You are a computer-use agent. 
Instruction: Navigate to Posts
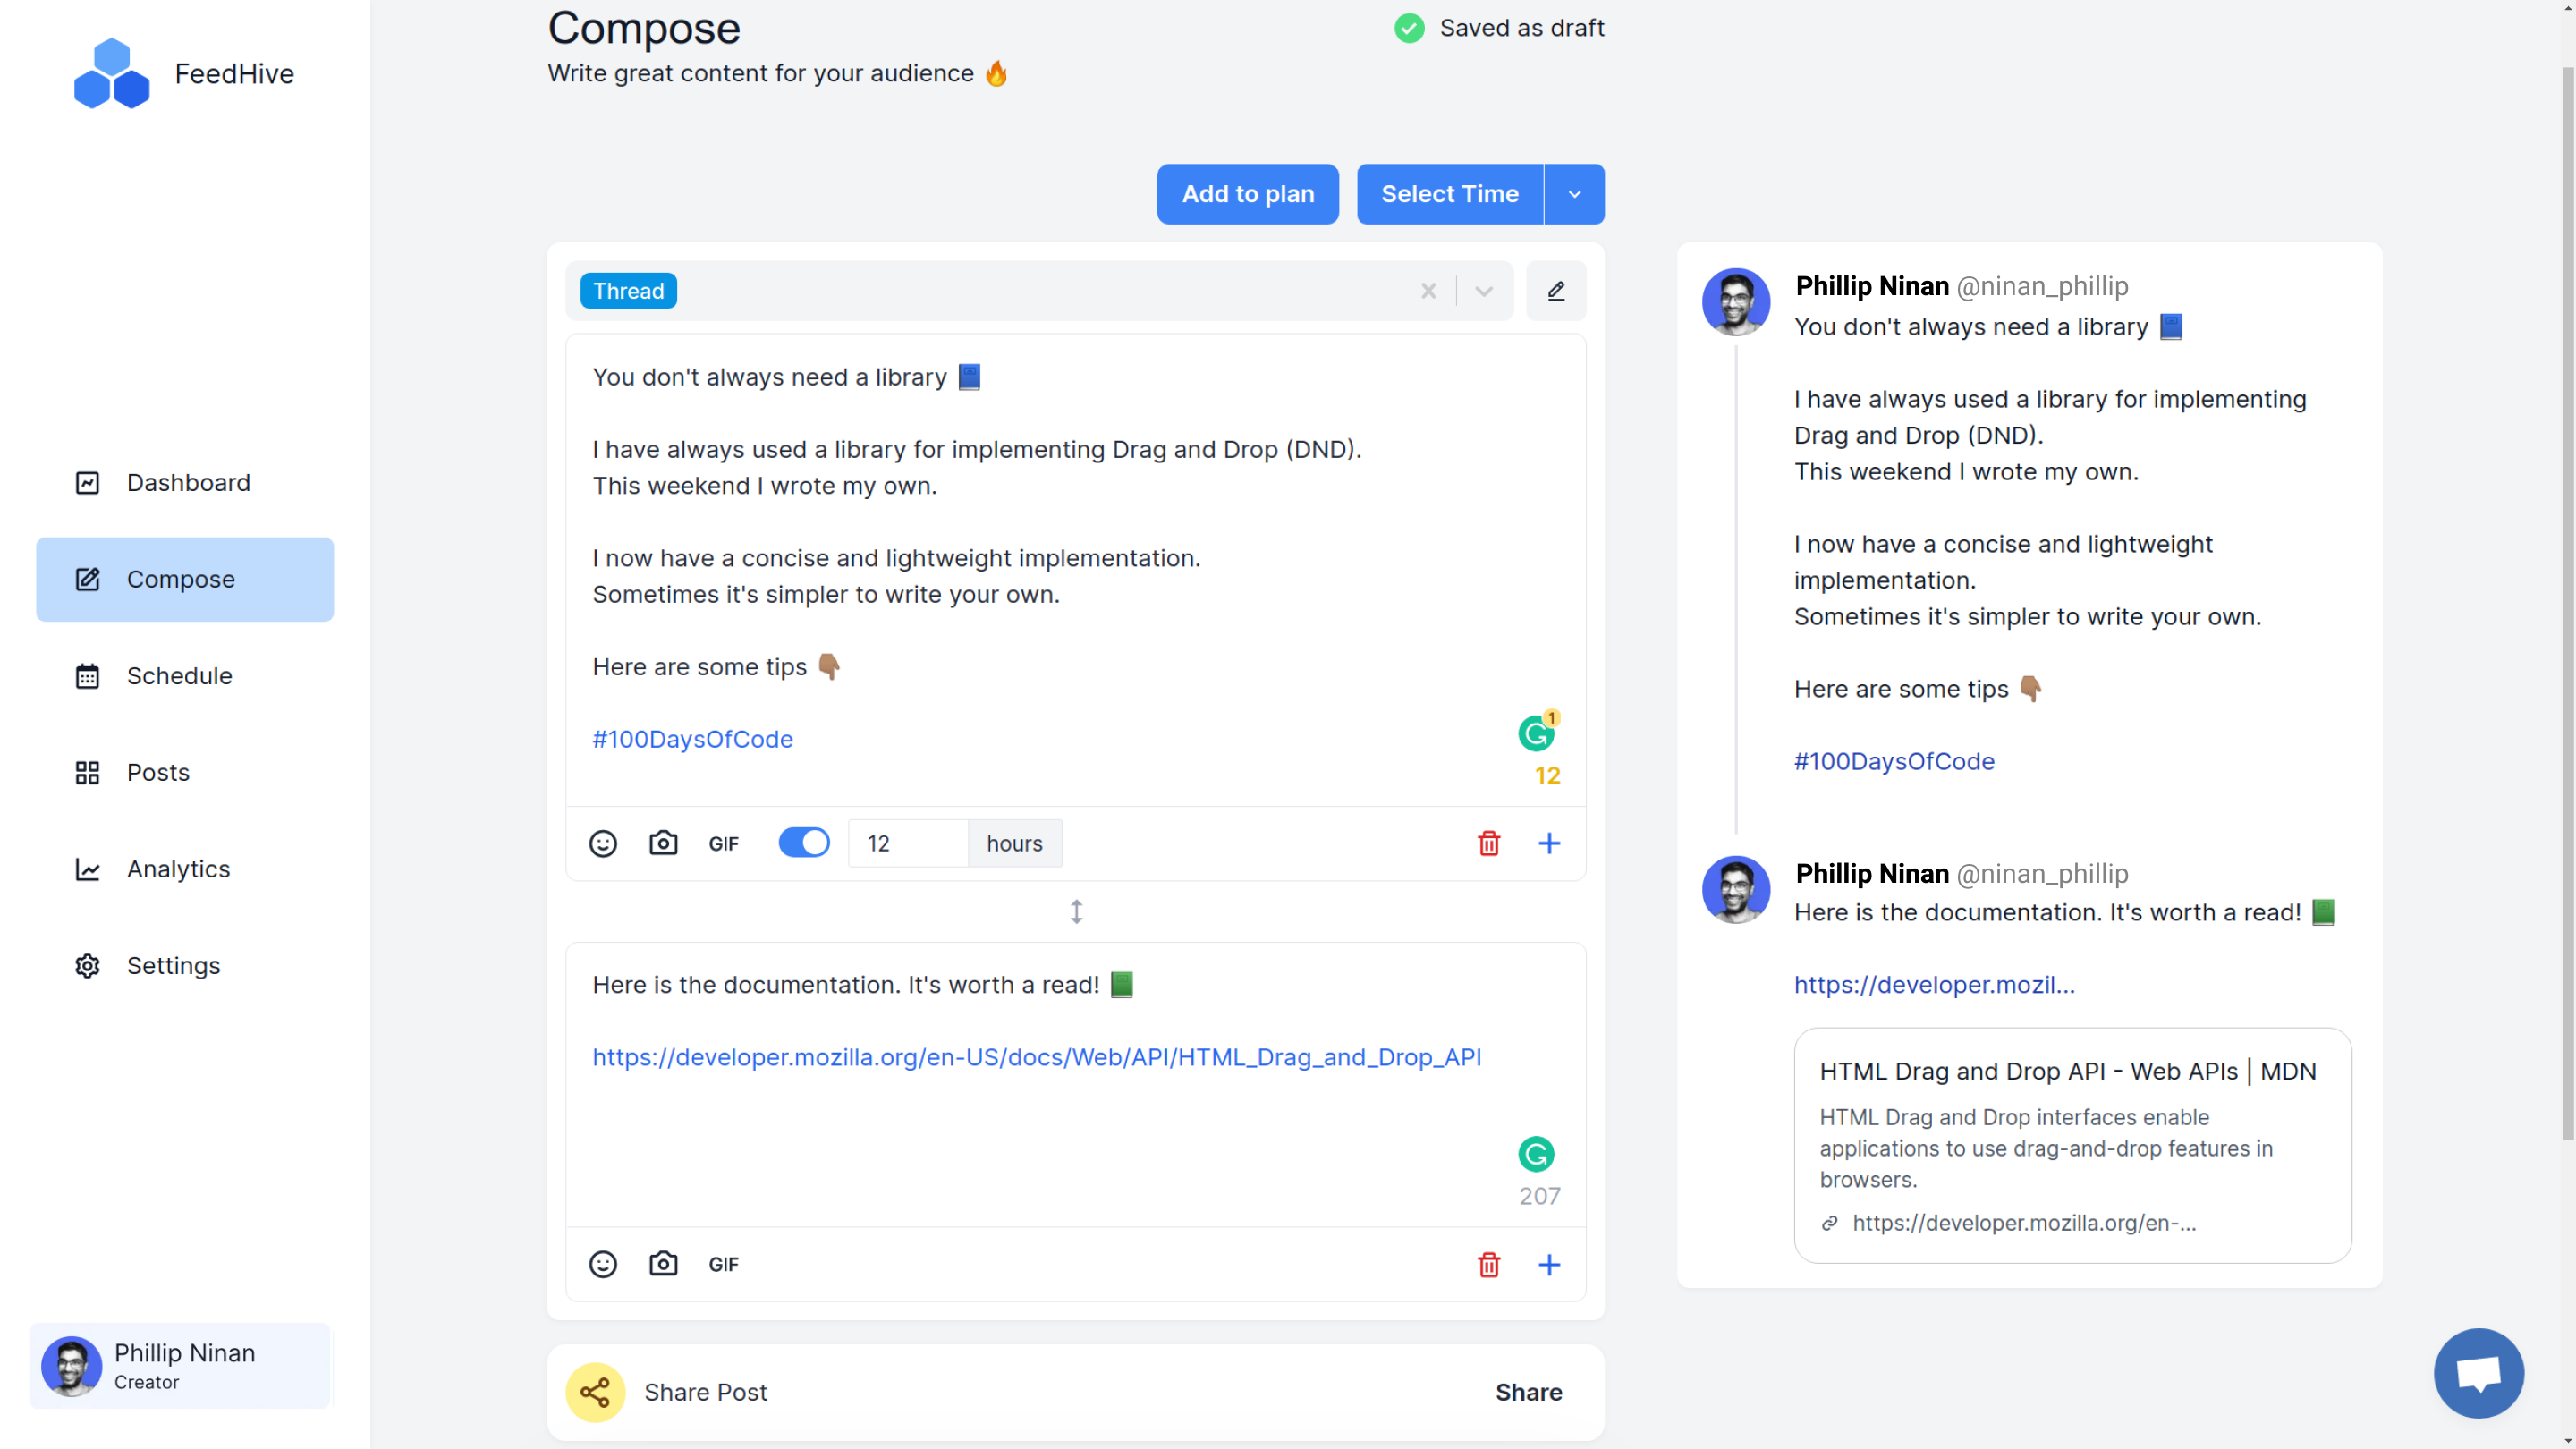tap(185, 773)
